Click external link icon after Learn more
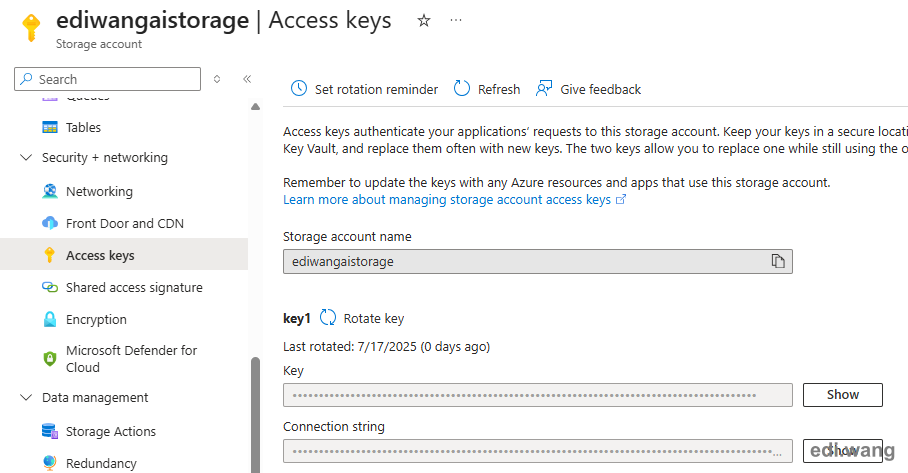 [621, 200]
